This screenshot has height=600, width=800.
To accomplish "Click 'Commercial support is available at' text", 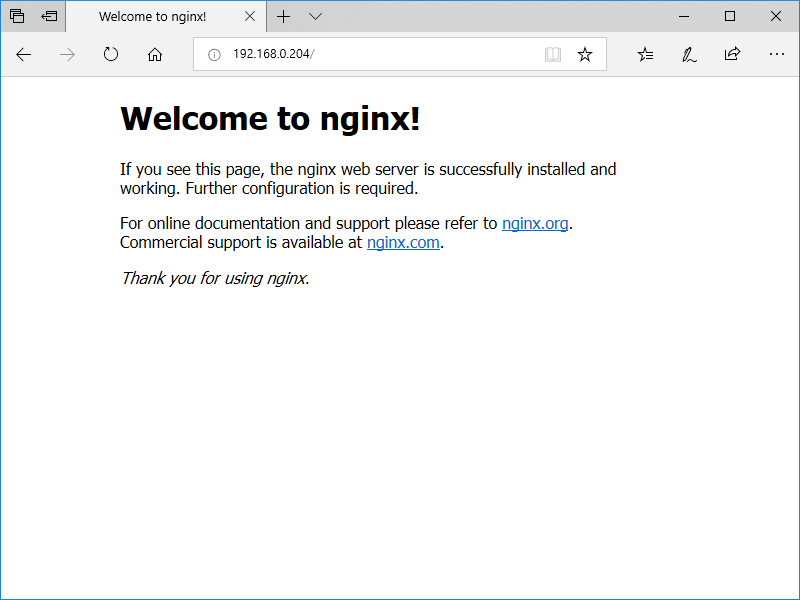I will tap(241, 242).
